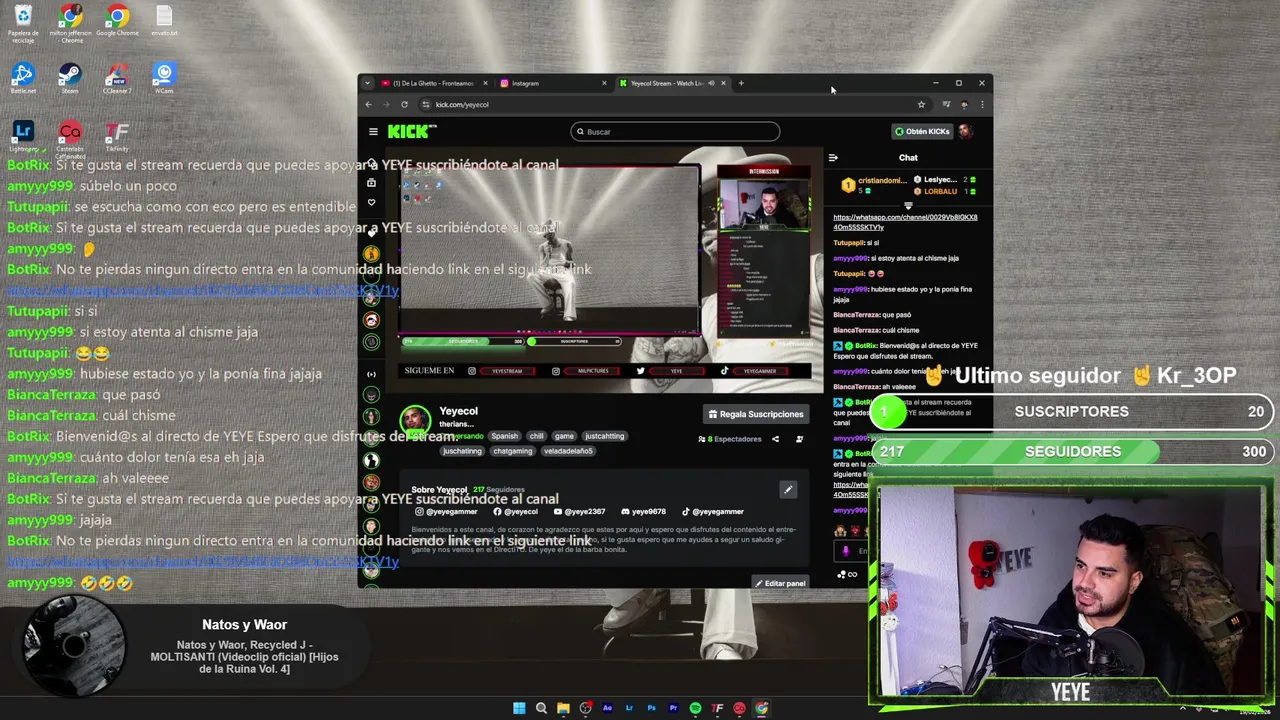Open a new browser tab
Screen dimensions: 1280x720
coord(741,83)
